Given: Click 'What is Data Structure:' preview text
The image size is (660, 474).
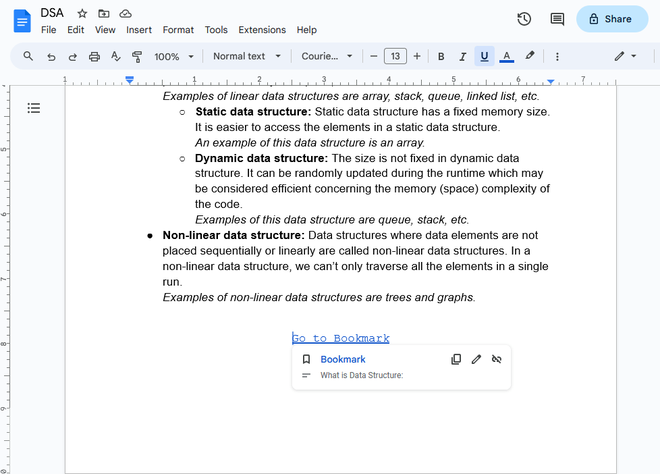Looking at the screenshot, I should pos(362,375).
